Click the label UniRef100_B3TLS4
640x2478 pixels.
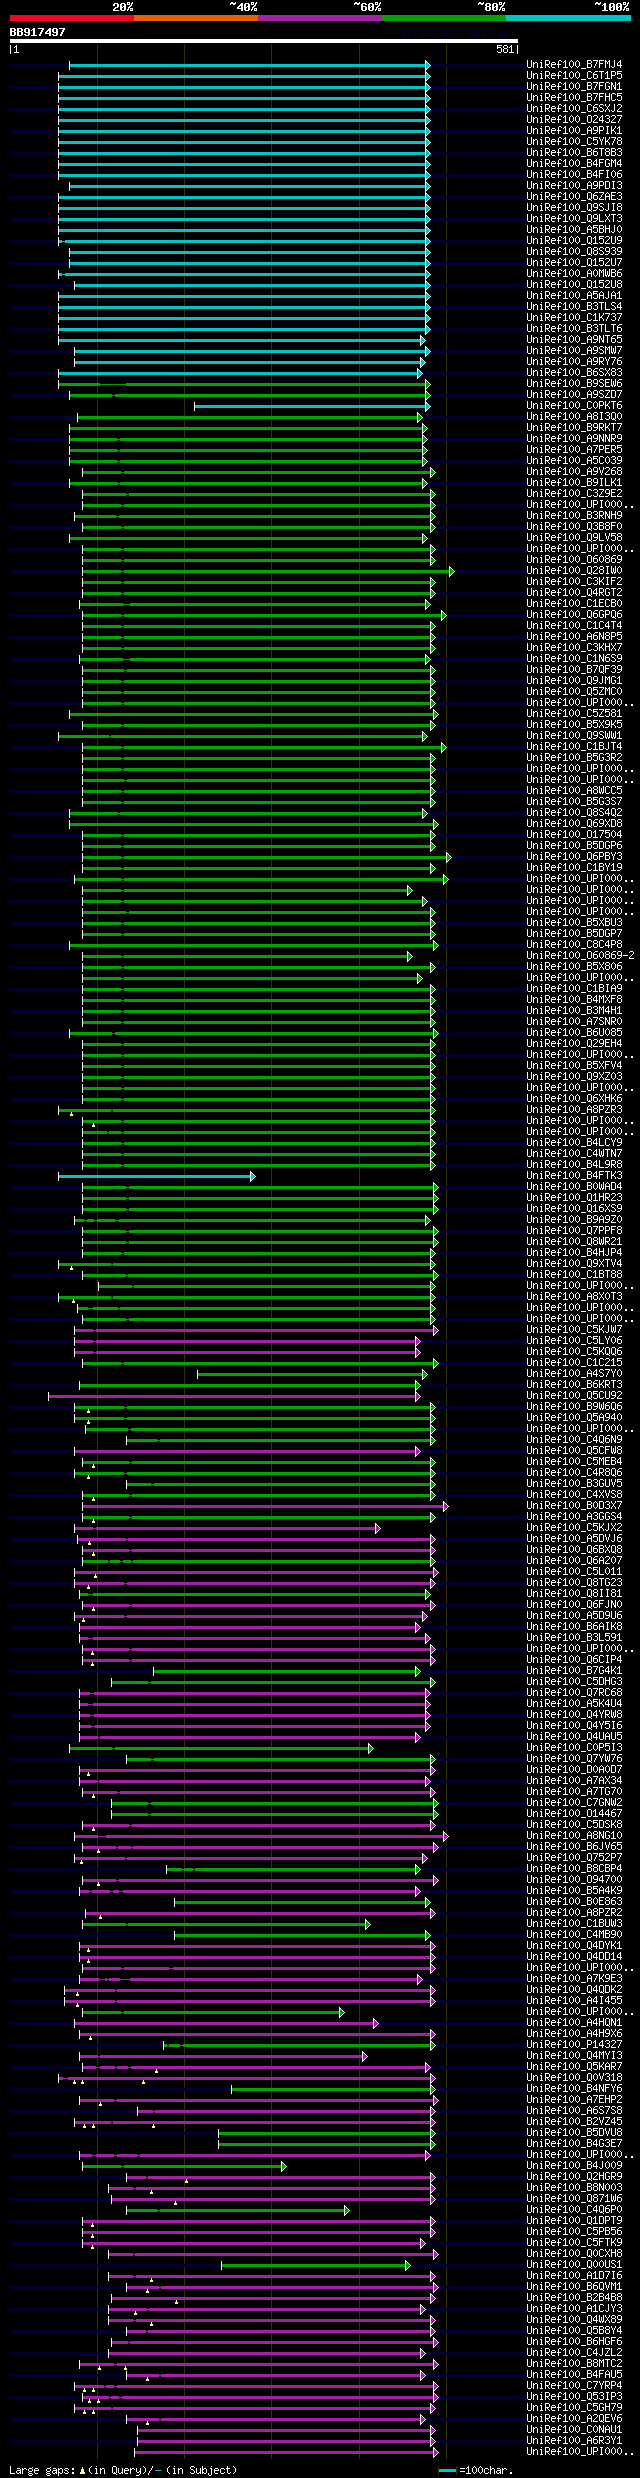coord(574,306)
